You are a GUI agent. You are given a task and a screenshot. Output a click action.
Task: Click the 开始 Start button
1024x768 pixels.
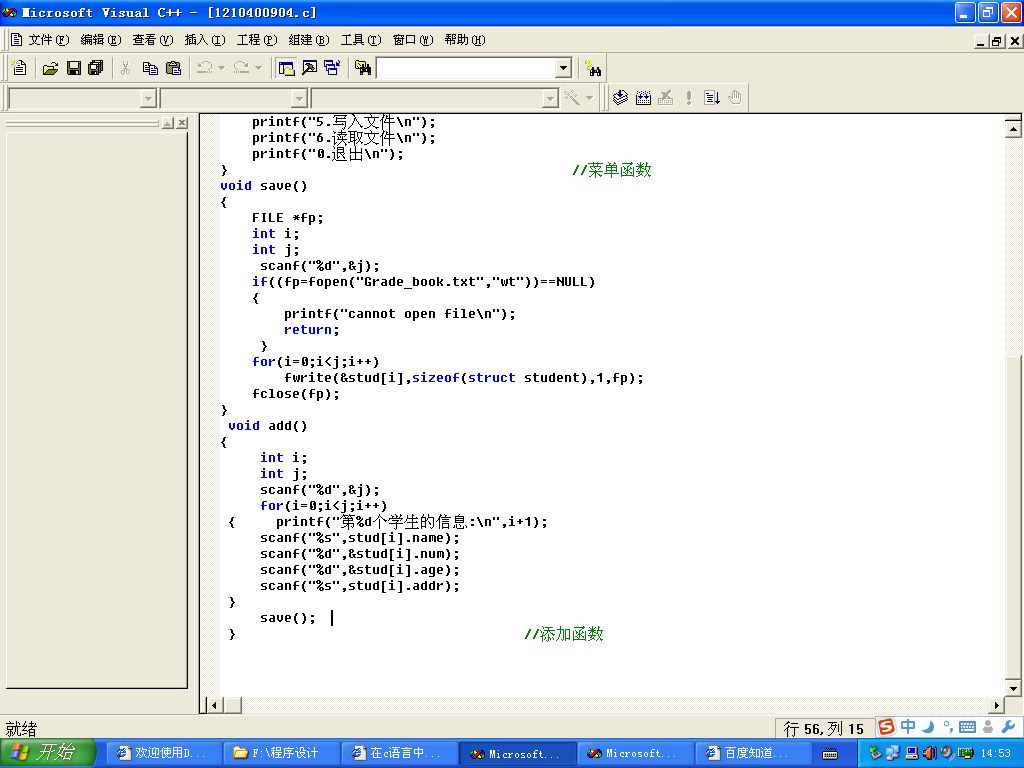[x=48, y=753]
